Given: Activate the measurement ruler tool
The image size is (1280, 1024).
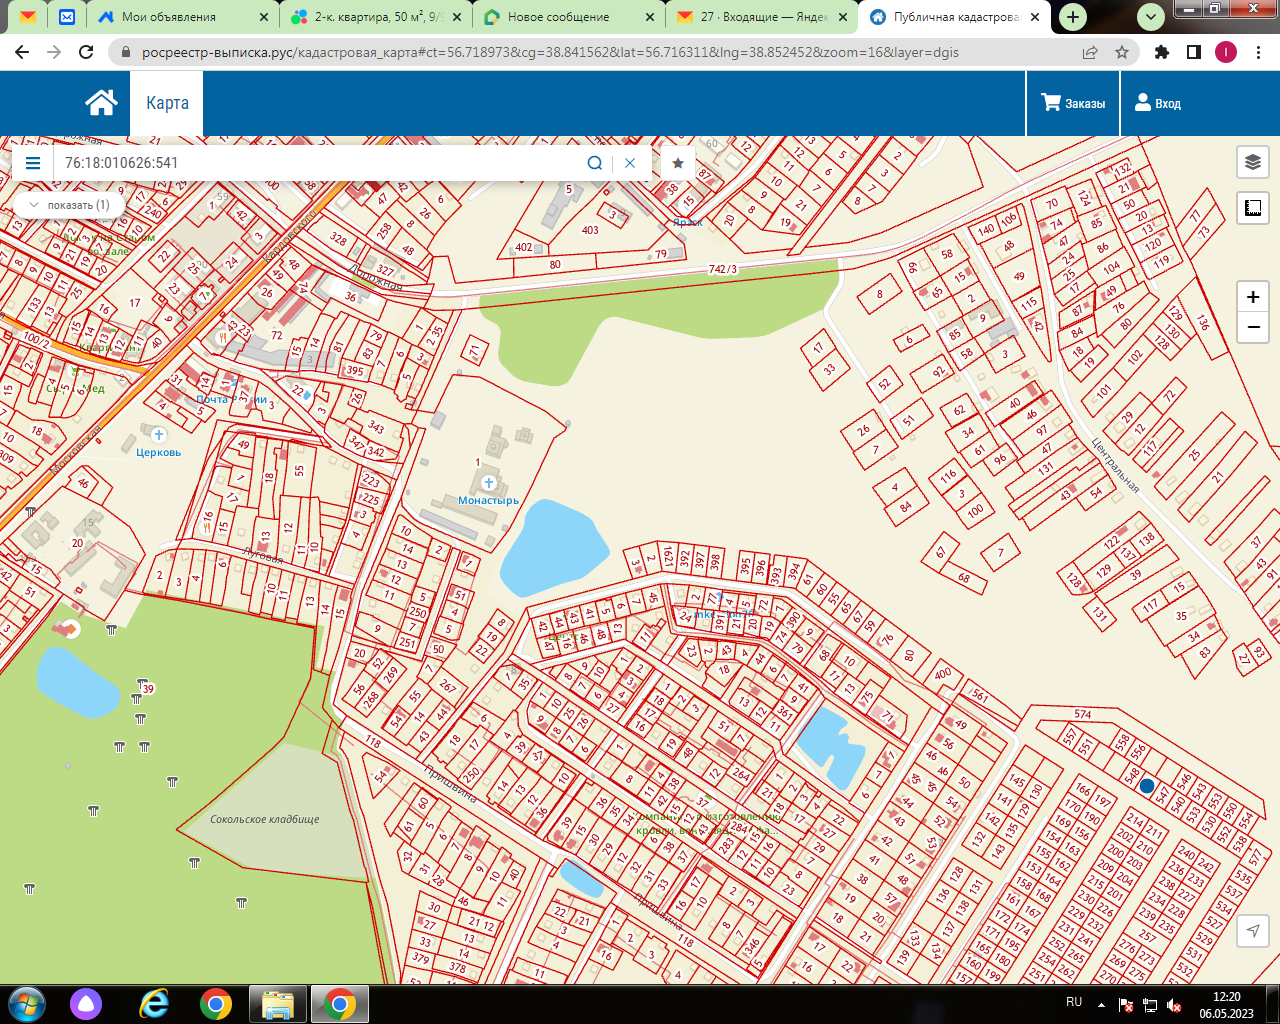Looking at the screenshot, I should click(x=1252, y=208).
